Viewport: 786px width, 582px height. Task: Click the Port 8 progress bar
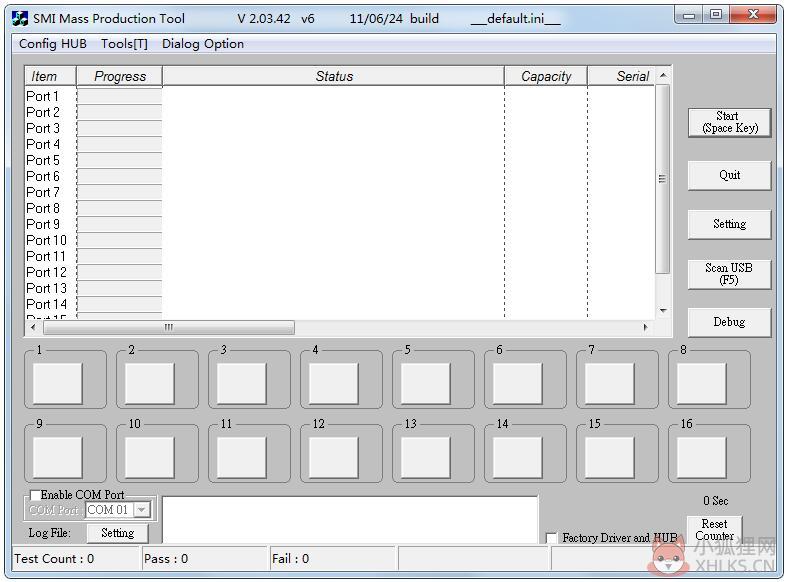click(119, 209)
